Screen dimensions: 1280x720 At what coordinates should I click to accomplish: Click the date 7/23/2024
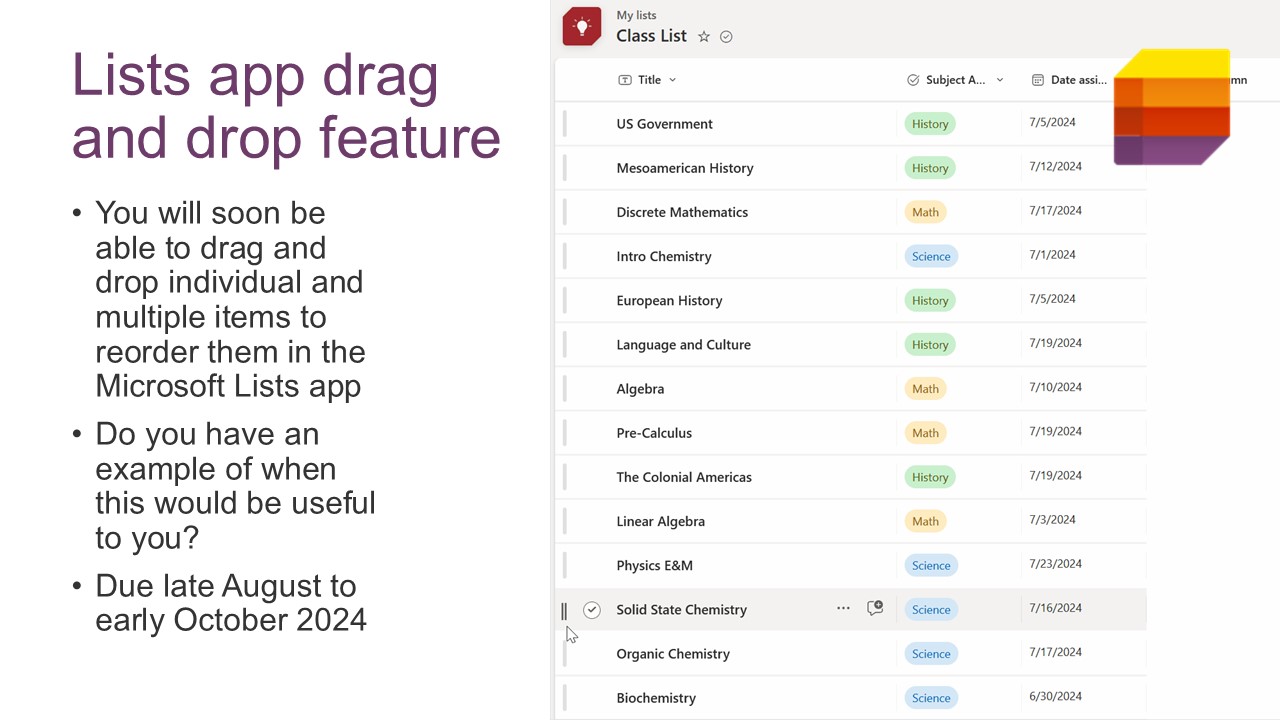(1055, 563)
